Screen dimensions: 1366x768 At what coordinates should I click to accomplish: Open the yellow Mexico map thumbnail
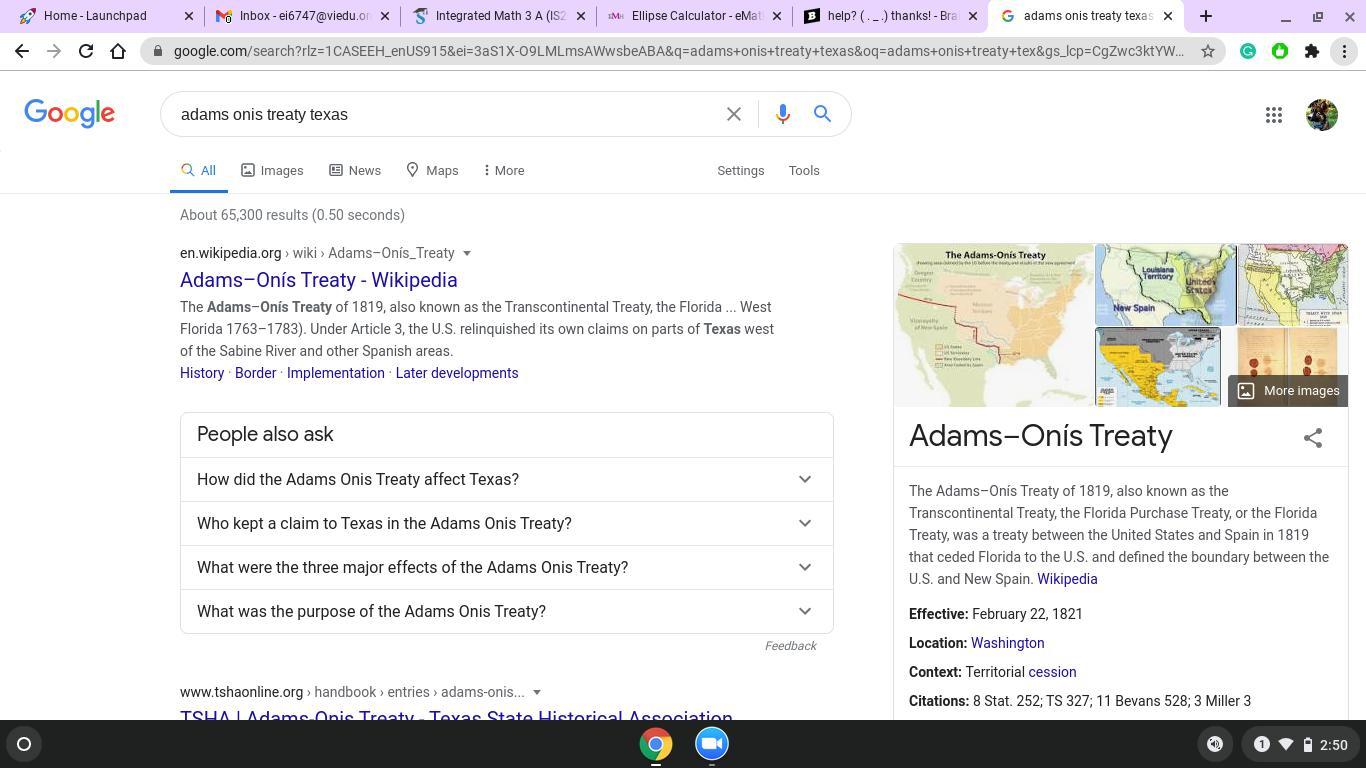click(1158, 367)
